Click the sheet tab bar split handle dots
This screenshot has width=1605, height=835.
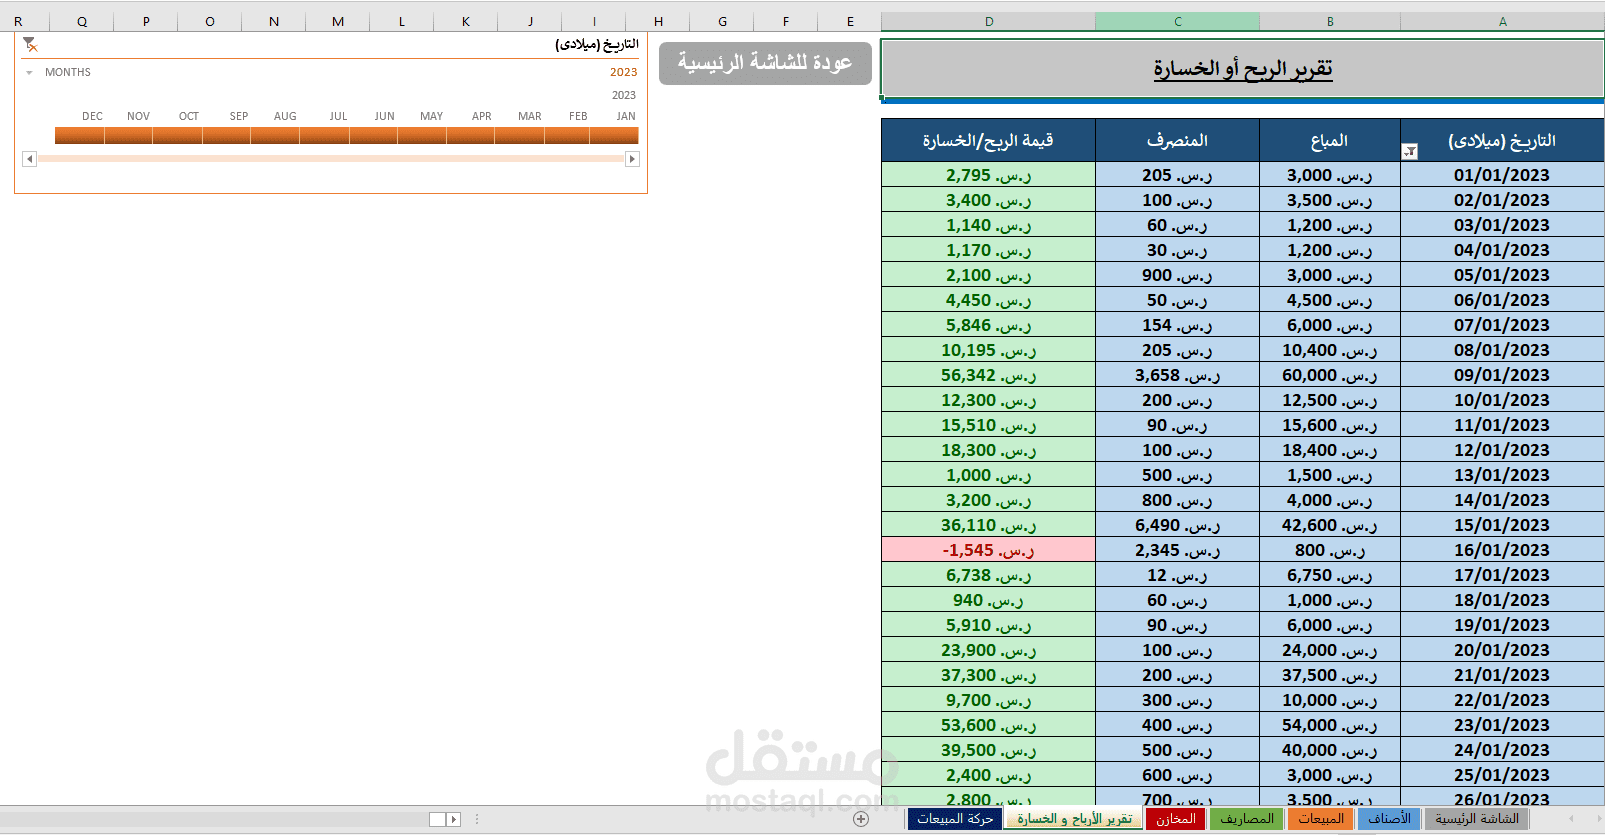477,819
